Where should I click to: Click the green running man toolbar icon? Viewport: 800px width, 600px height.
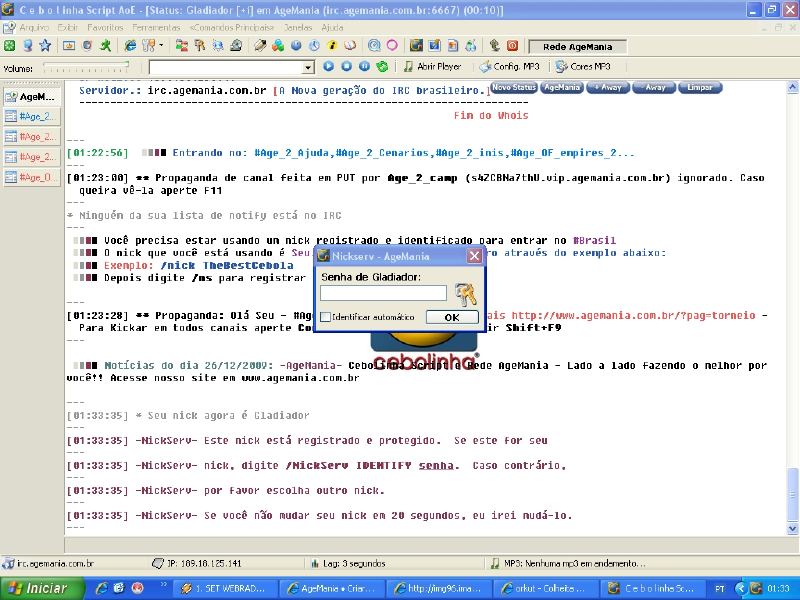106,46
